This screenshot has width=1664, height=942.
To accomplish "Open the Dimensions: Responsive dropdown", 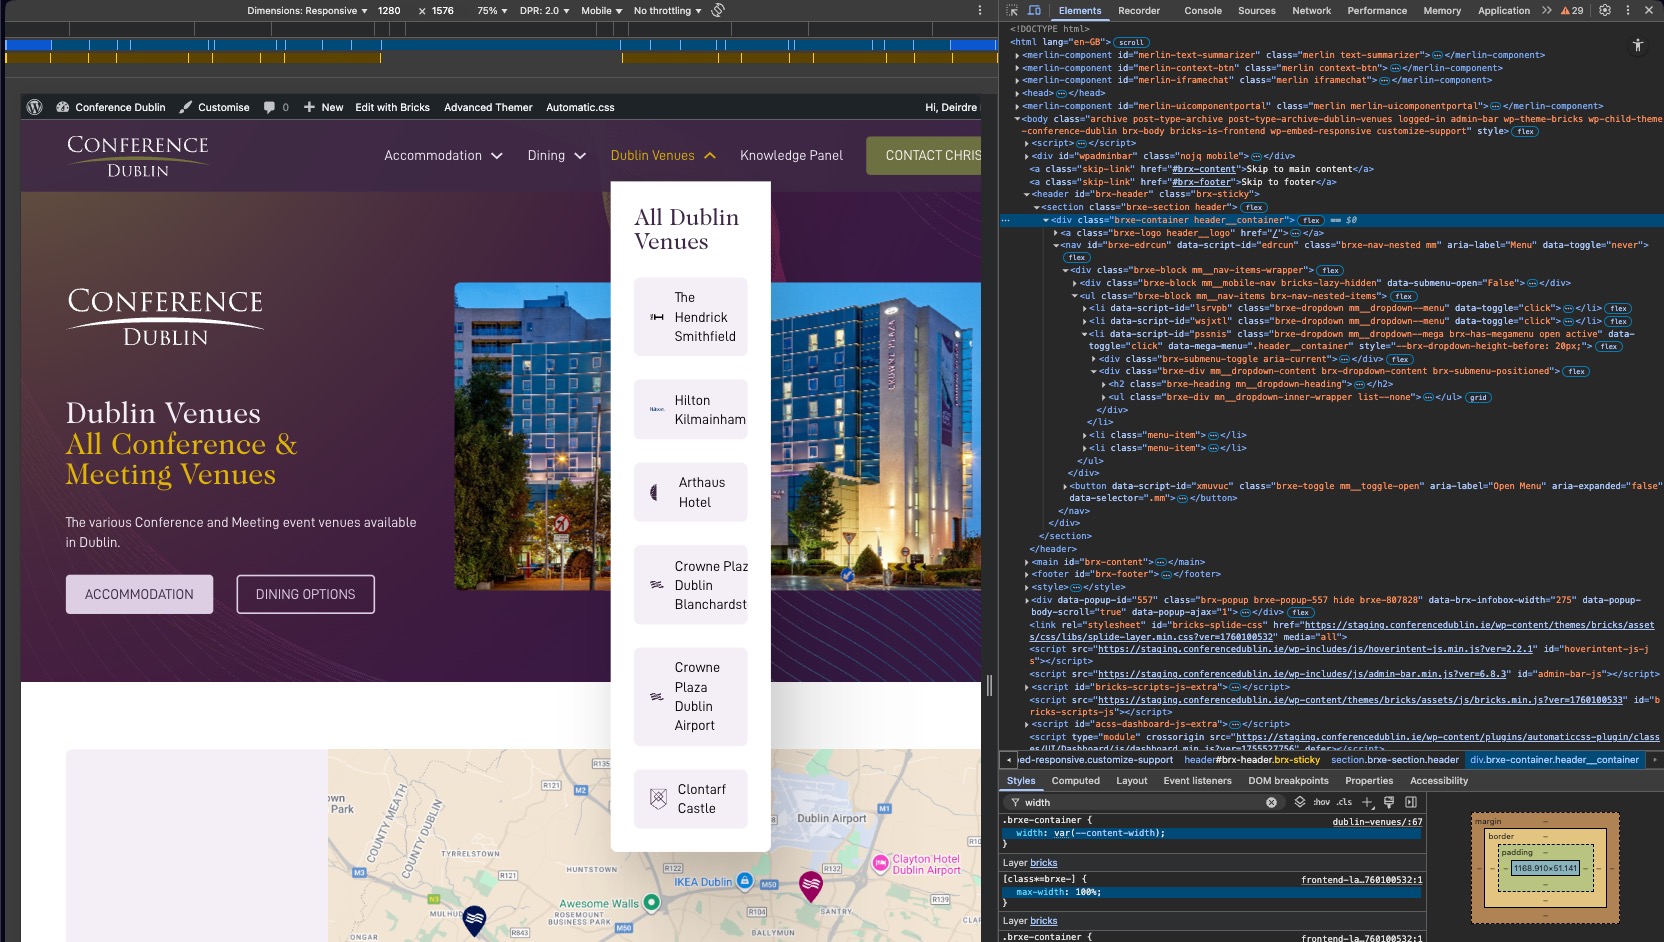I will 307,11.
